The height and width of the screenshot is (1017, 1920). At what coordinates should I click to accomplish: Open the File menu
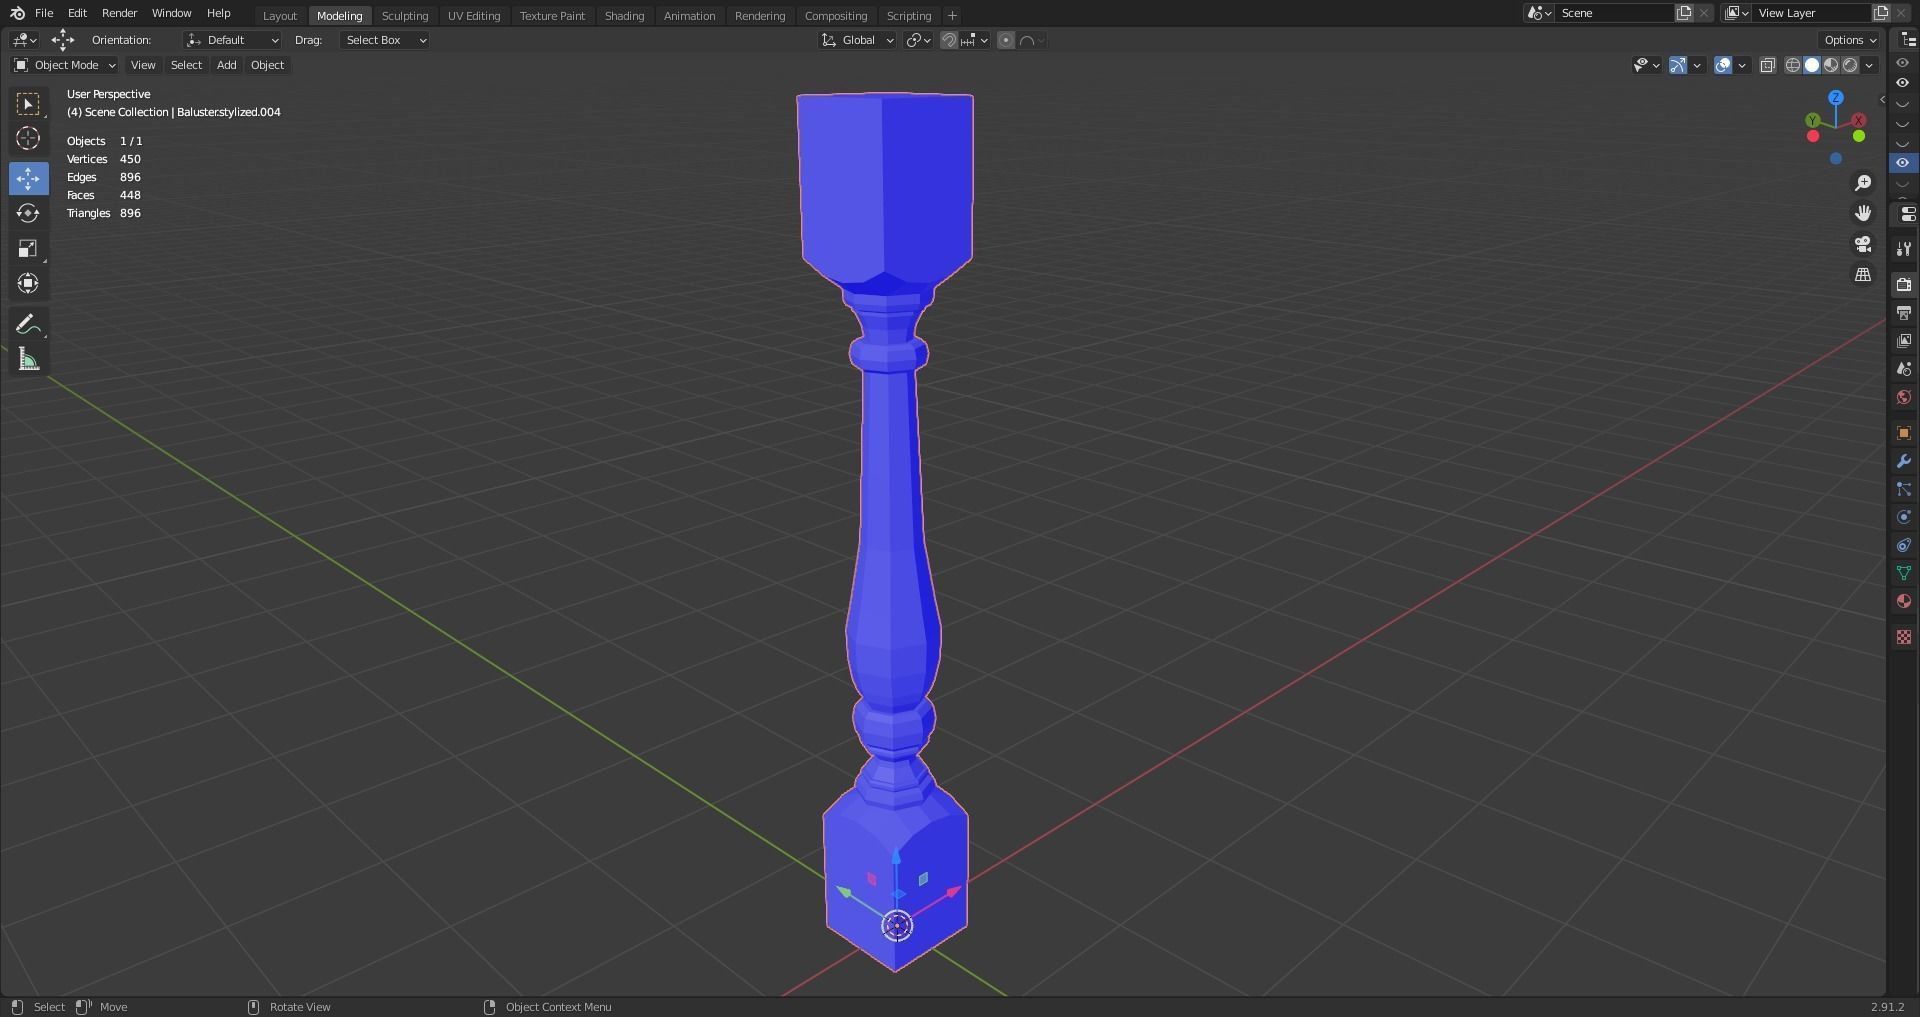(44, 13)
